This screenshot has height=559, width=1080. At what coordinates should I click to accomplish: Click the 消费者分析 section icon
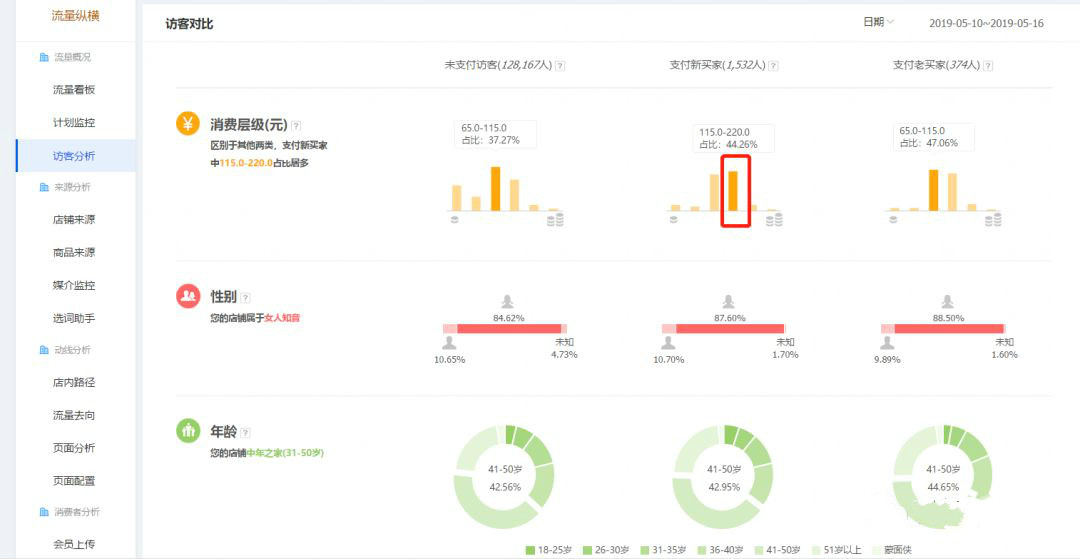tap(45, 512)
